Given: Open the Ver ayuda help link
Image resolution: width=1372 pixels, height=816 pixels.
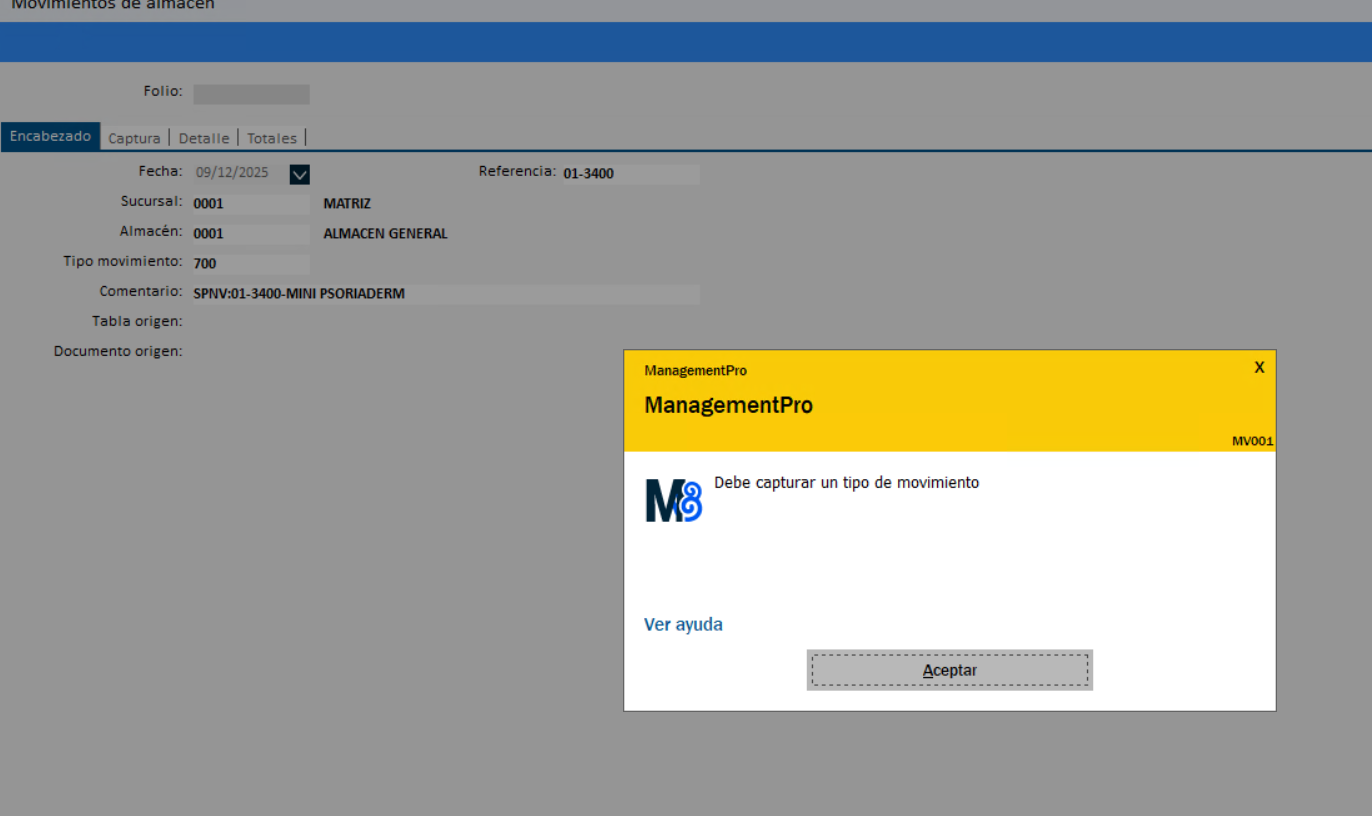Looking at the screenshot, I should tap(683, 625).
